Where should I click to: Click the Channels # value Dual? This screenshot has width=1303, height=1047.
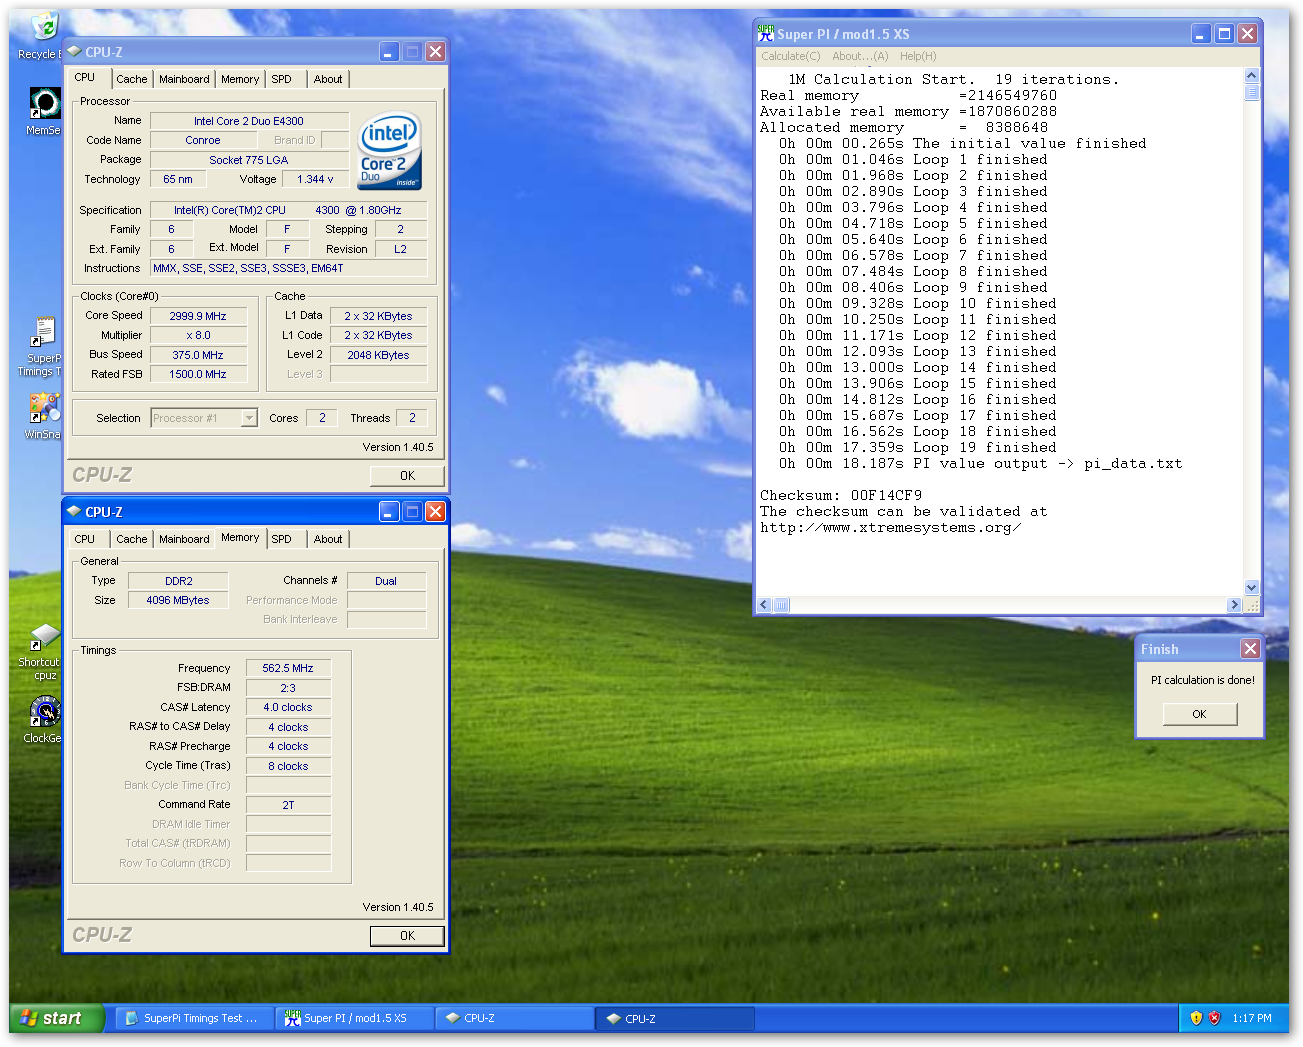pyautogui.click(x=386, y=581)
